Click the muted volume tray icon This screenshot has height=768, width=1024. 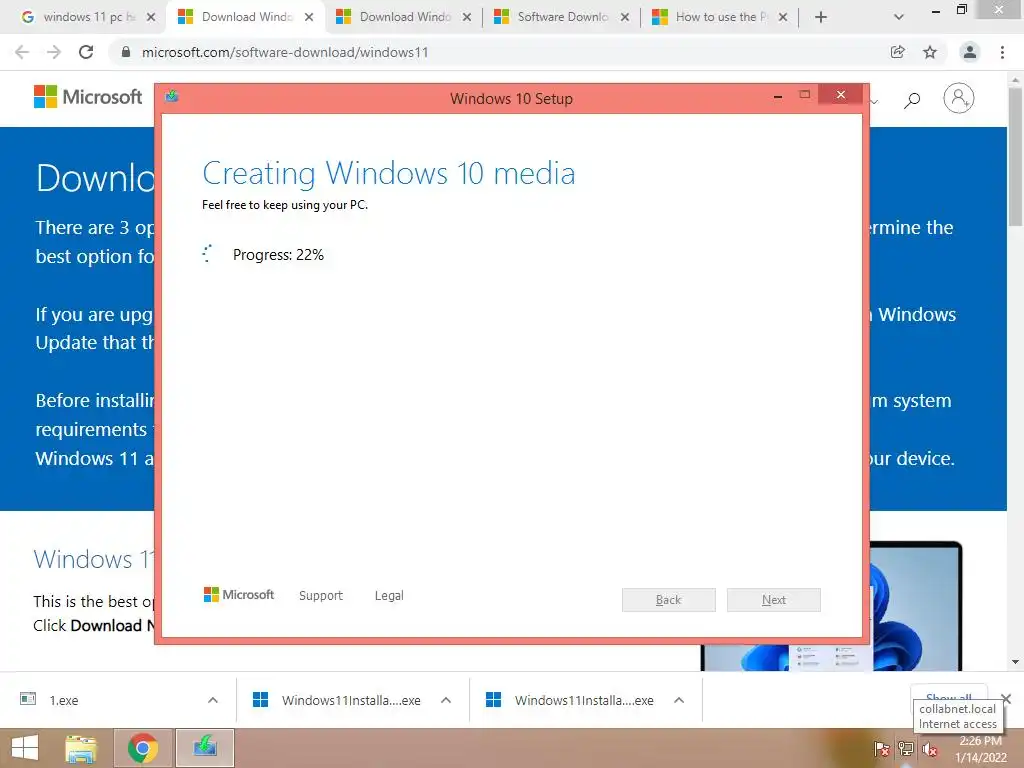pos(931,749)
